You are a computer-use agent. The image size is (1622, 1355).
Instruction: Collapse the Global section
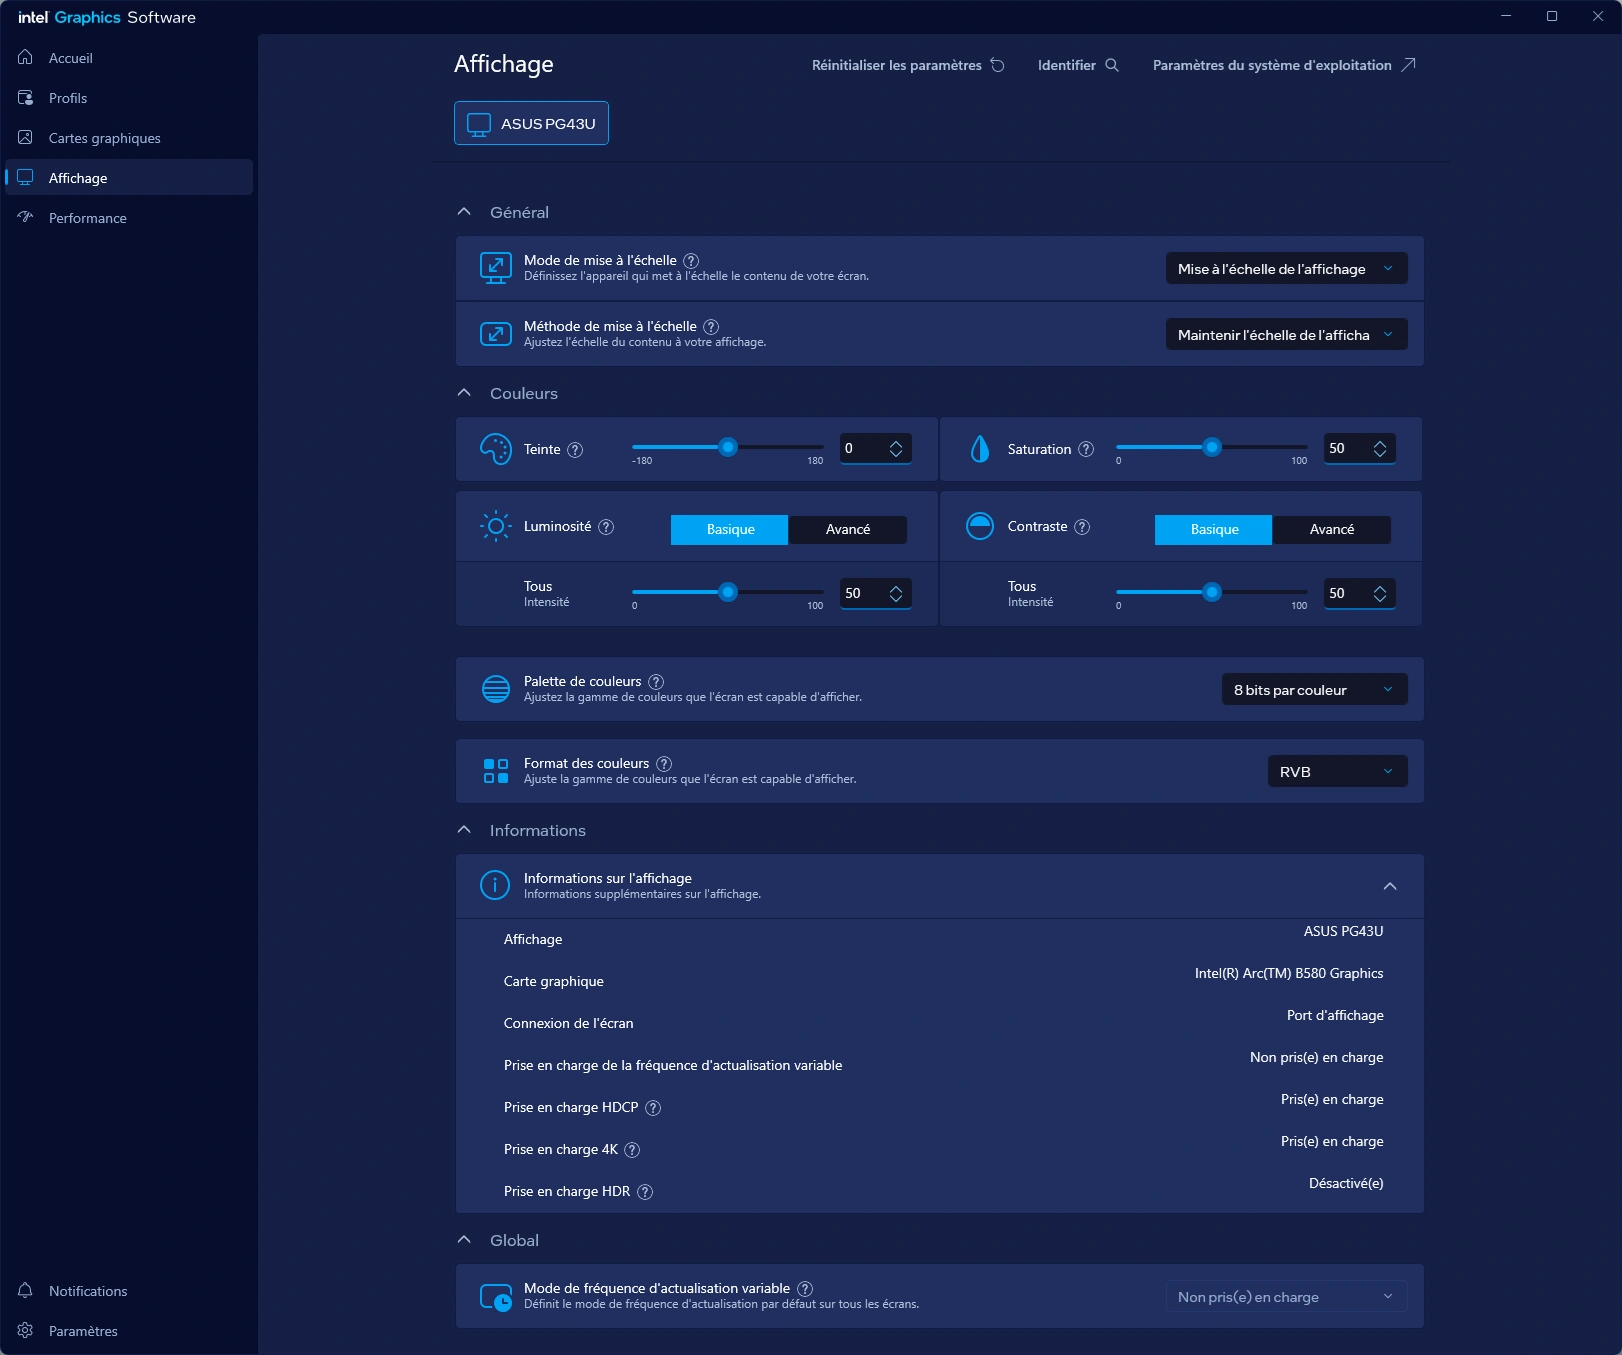464,1240
